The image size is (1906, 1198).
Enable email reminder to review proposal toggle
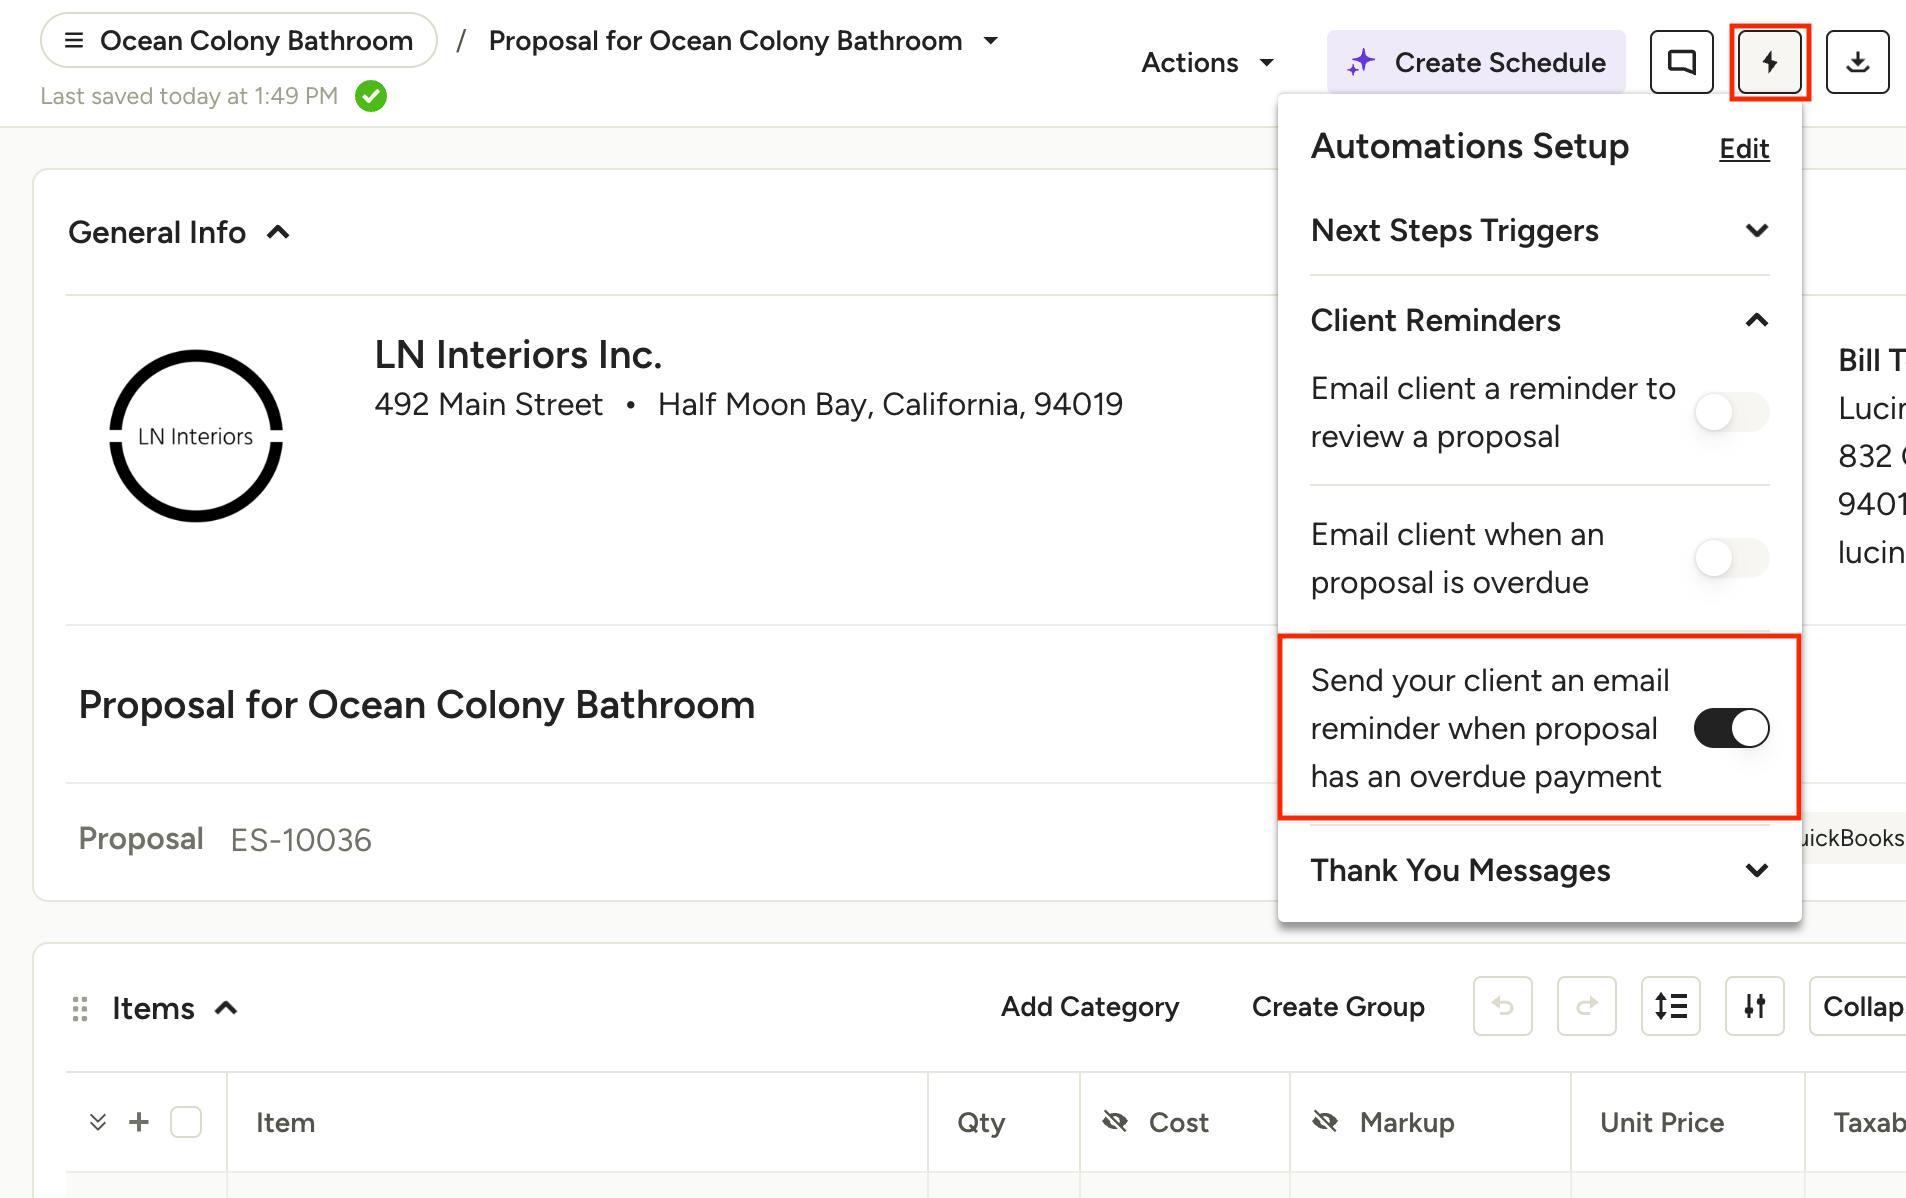tap(1731, 412)
